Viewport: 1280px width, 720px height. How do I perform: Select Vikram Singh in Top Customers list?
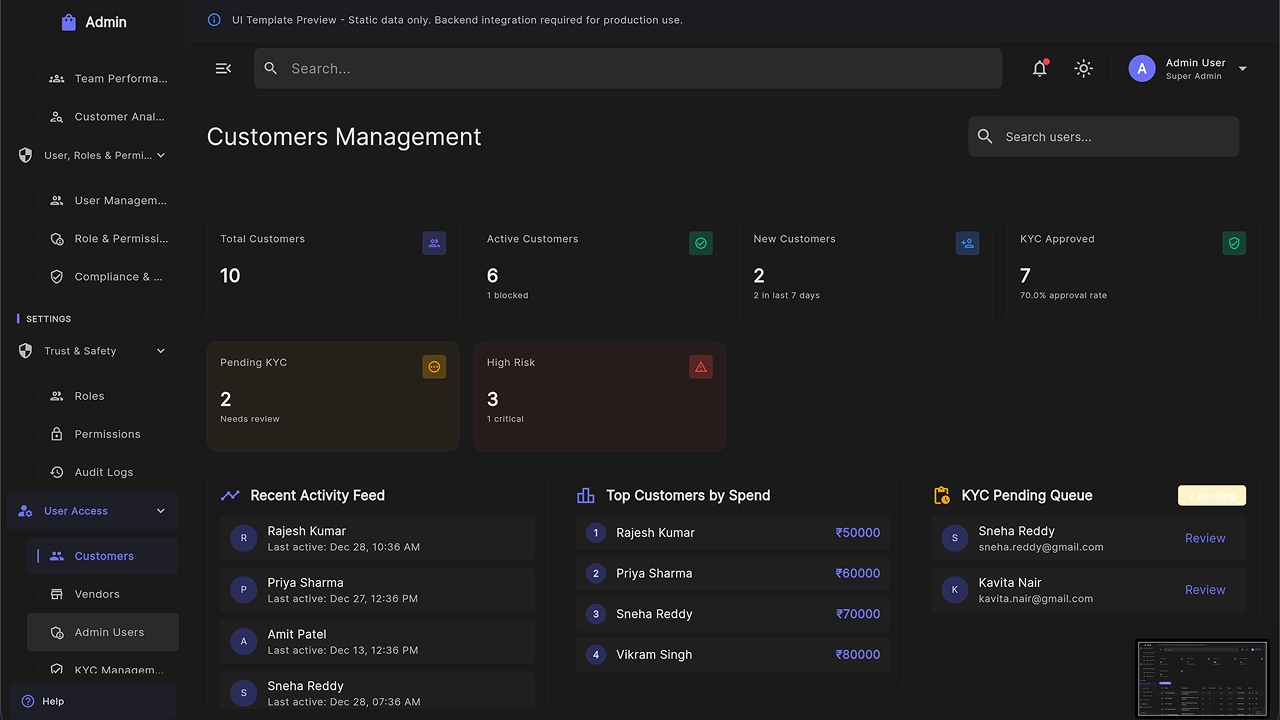(733, 655)
